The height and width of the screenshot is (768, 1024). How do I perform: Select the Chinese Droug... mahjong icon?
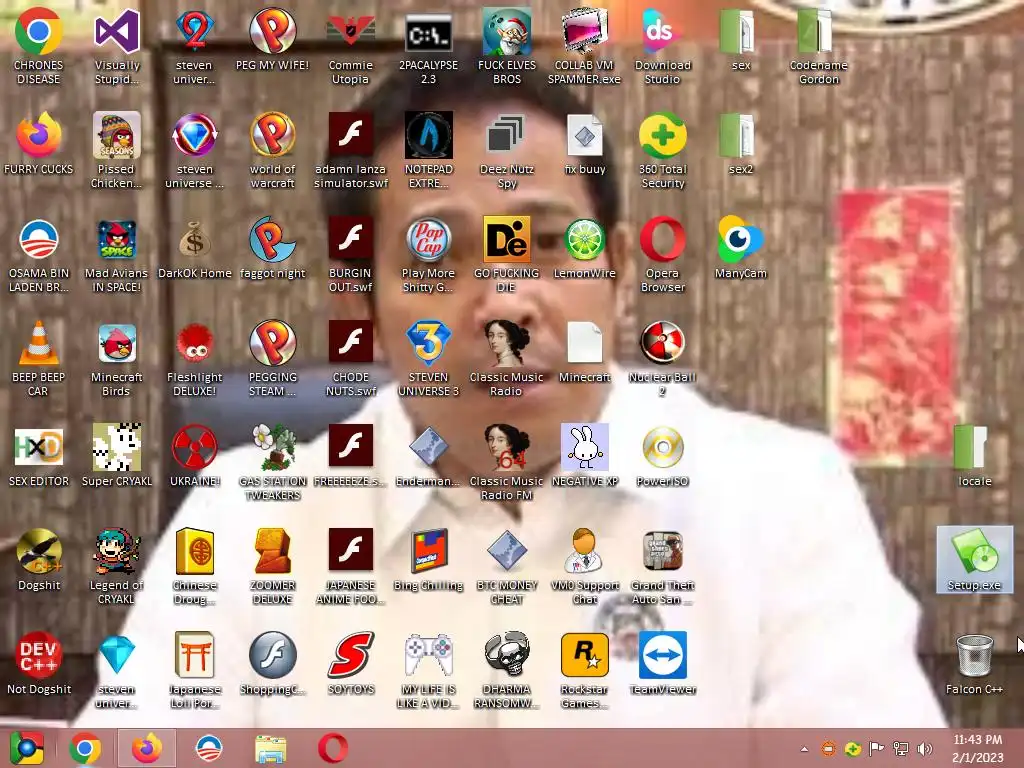[195, 566]
